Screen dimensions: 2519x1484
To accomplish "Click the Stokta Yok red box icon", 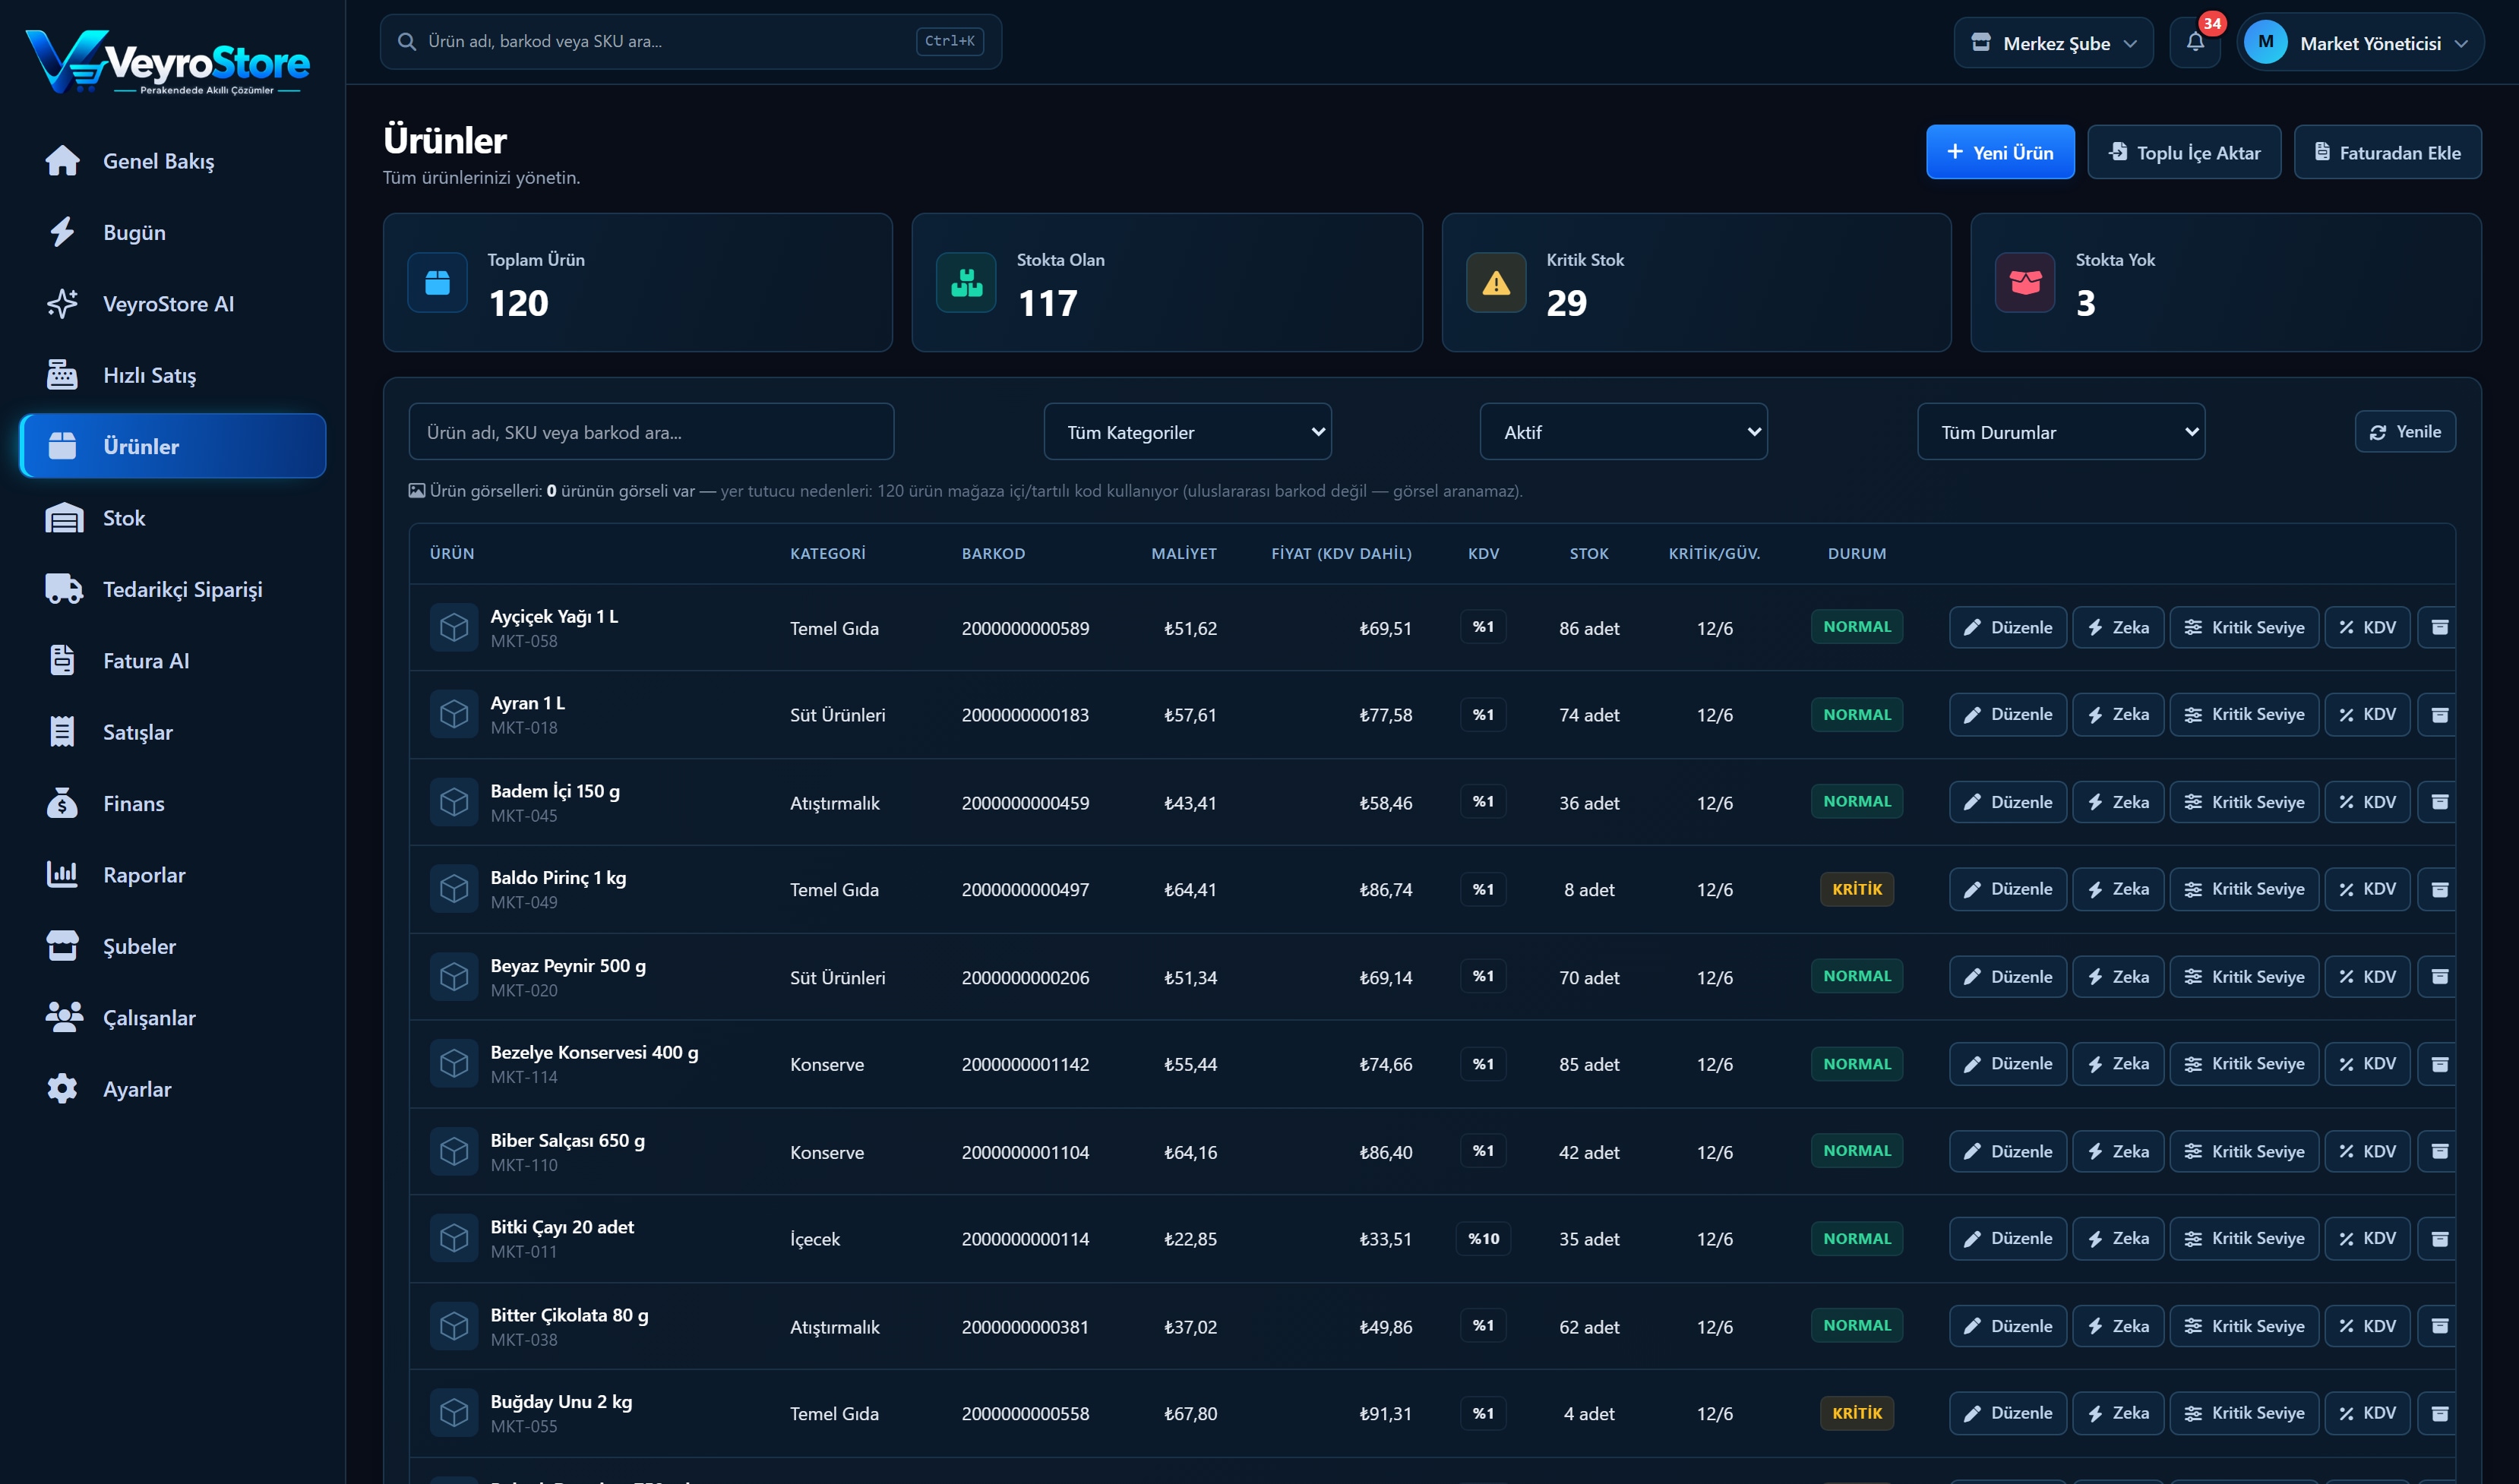I will (2025, 283).
